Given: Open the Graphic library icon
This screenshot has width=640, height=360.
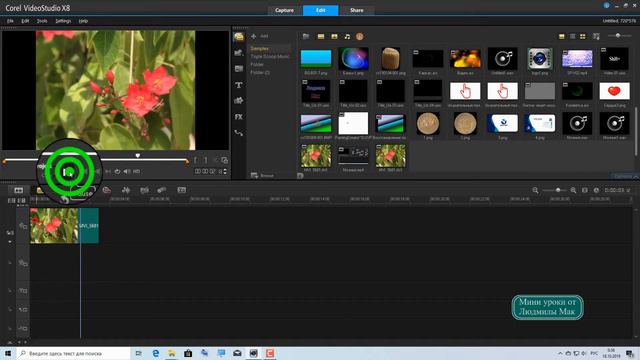Looking at the screenshot, I should tap(239, 100).
